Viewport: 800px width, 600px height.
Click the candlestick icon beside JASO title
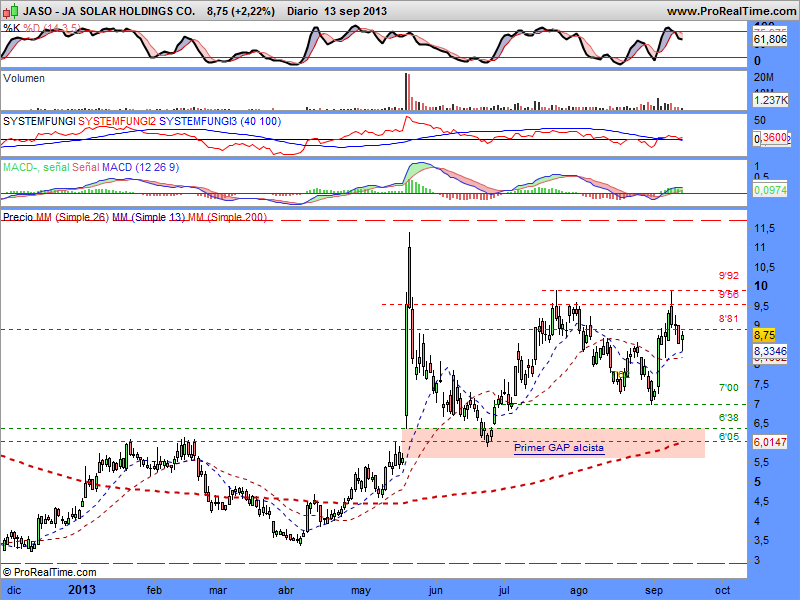(x=11, y=11)
